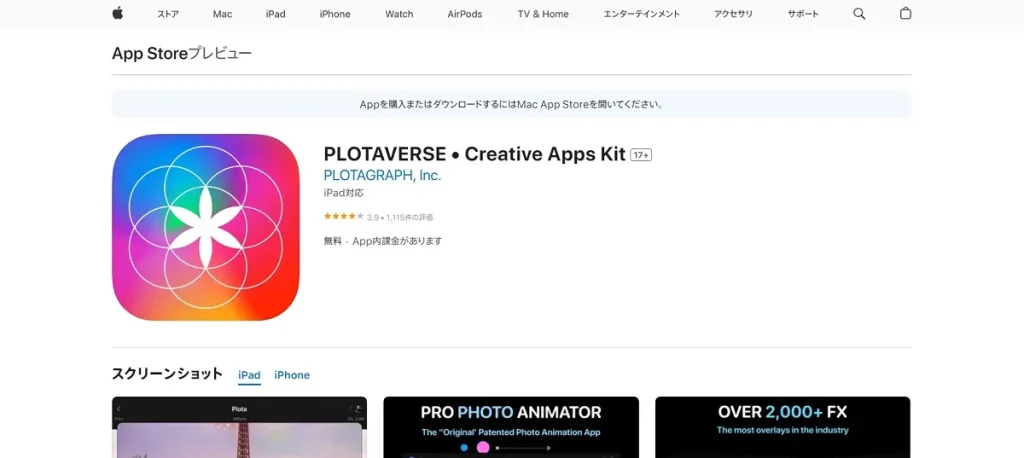Screen dimensions: 1024x458
Task: Open the アクセサリ menu item
Action: (x=733, y=14)
